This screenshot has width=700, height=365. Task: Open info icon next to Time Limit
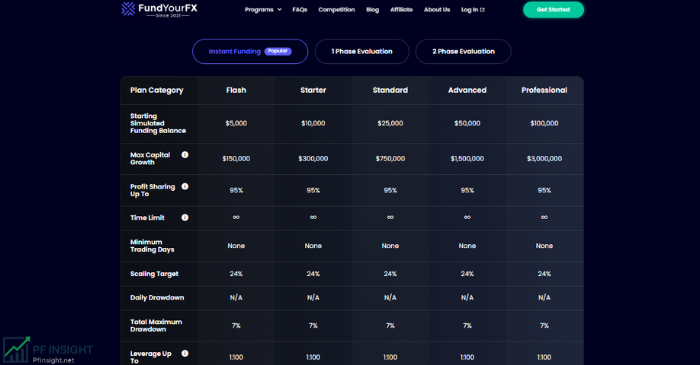coord(185,218)
